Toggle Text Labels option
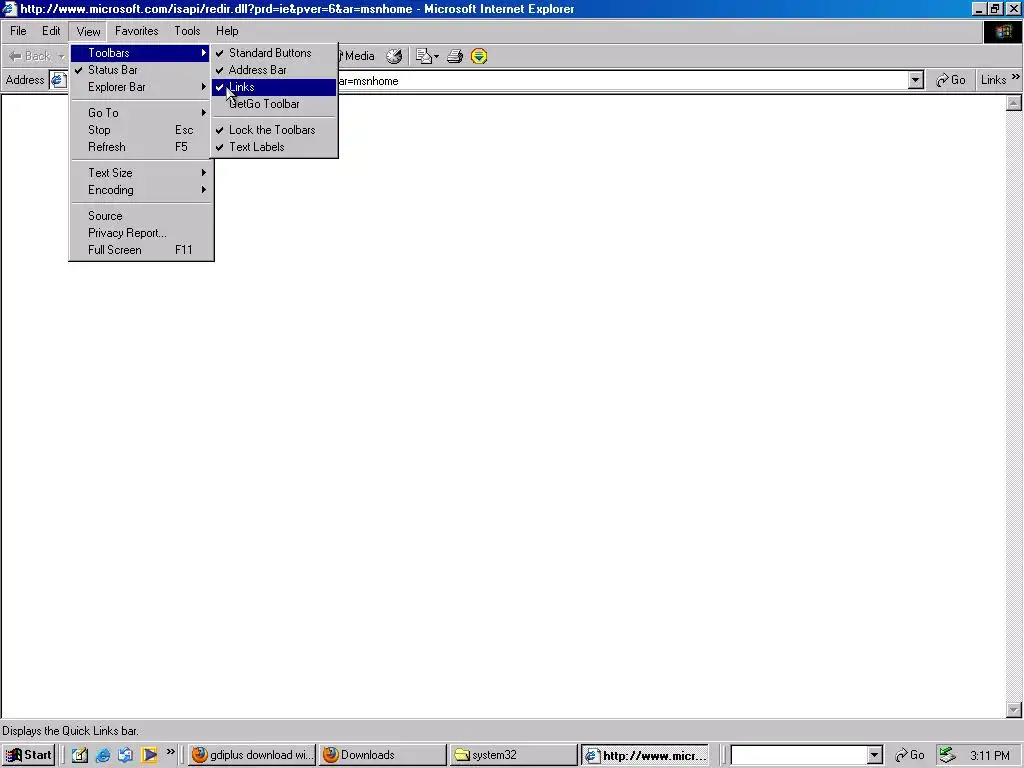 [x=274, y=147]
